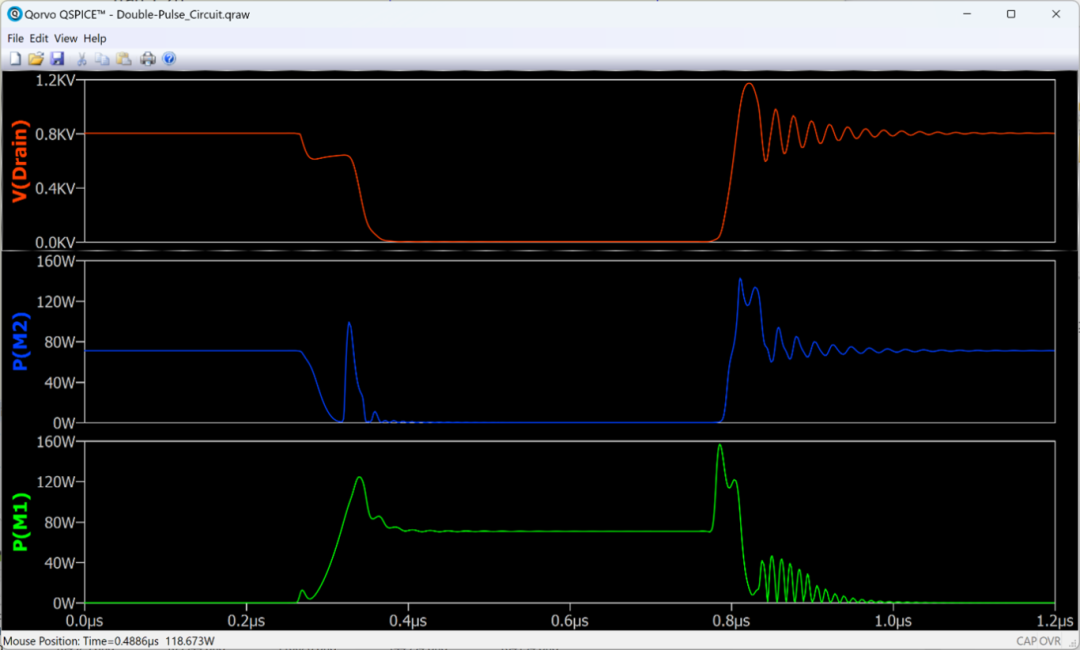The width and height of the screenshot is (1080, 650).
Task: Click the P(M1) trace label
Action: (x=20, y=522)
